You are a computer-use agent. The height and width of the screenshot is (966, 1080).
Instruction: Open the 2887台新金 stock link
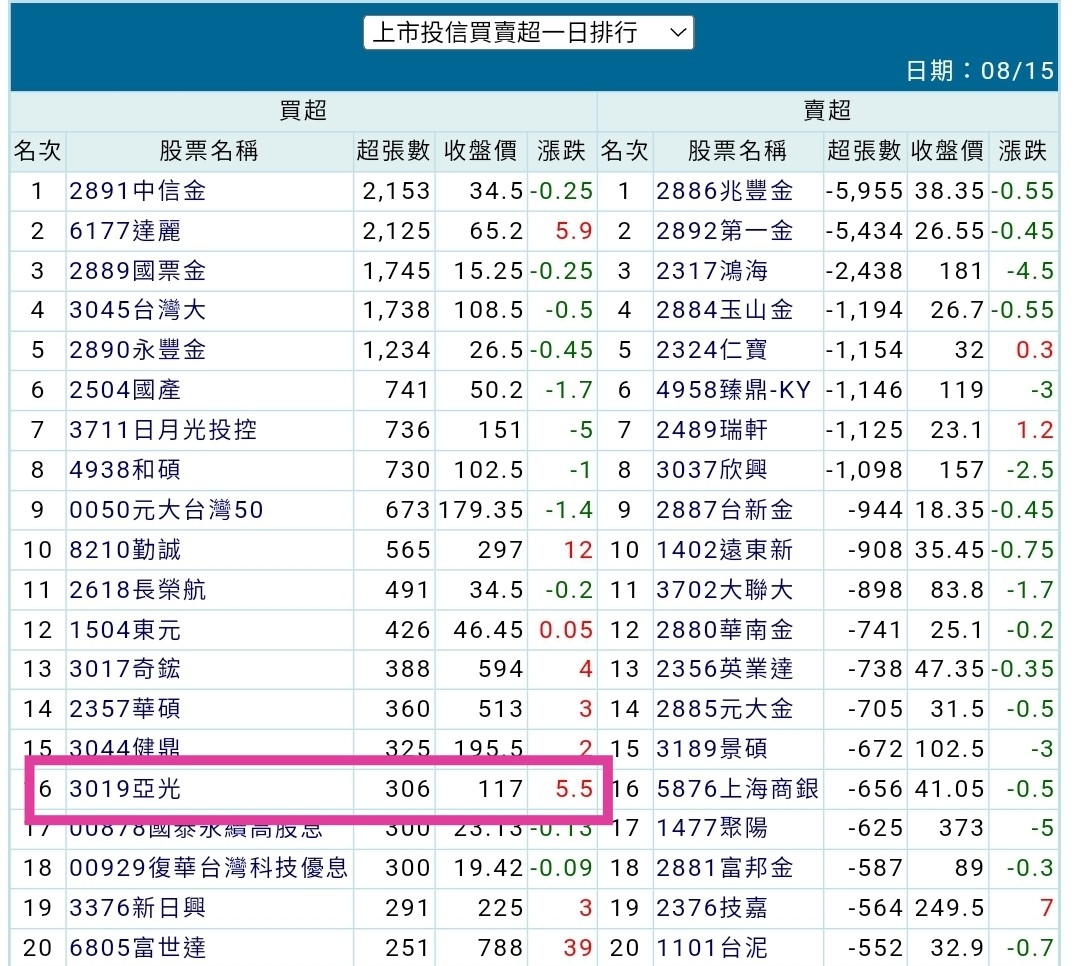click(x=725, y=510)
